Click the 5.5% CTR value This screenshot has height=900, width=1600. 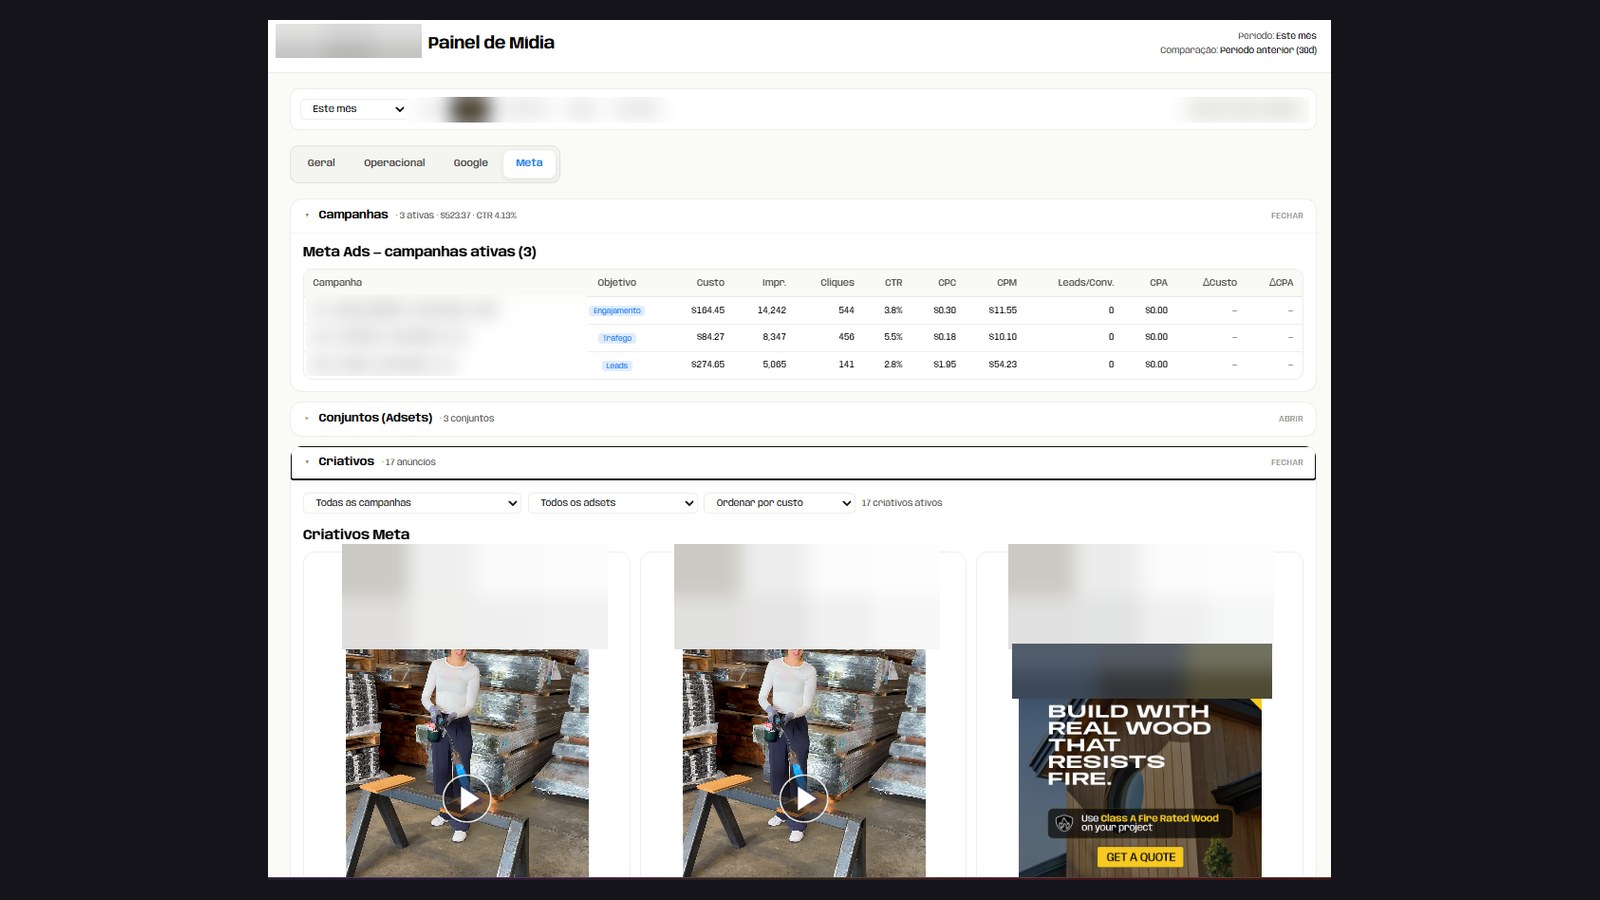(893, 337)
